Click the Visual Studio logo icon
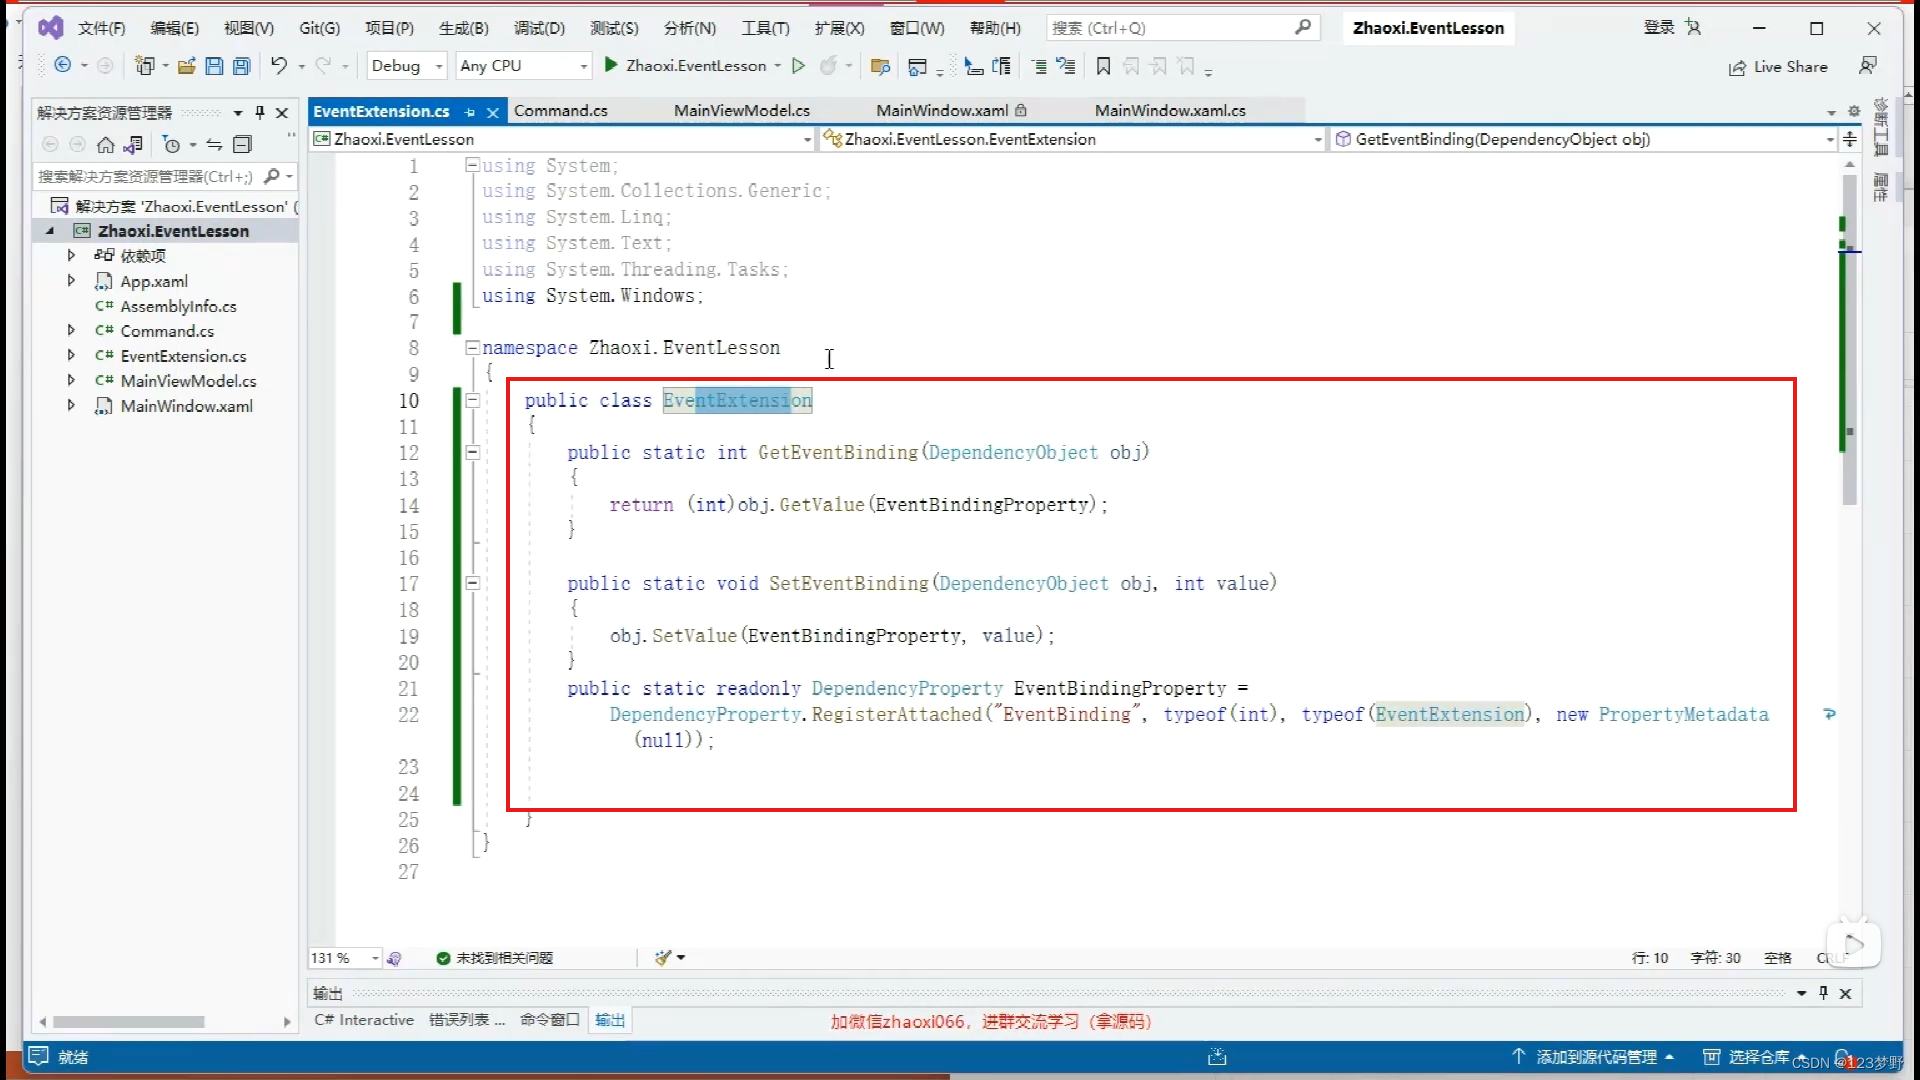 click(50, 27)
